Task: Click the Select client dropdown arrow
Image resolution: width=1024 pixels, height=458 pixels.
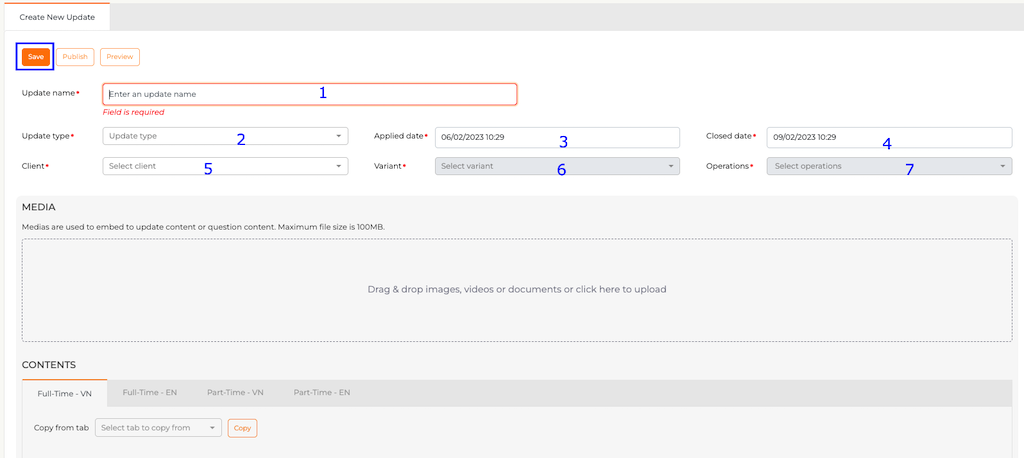Action: click(x=339, y=166)
